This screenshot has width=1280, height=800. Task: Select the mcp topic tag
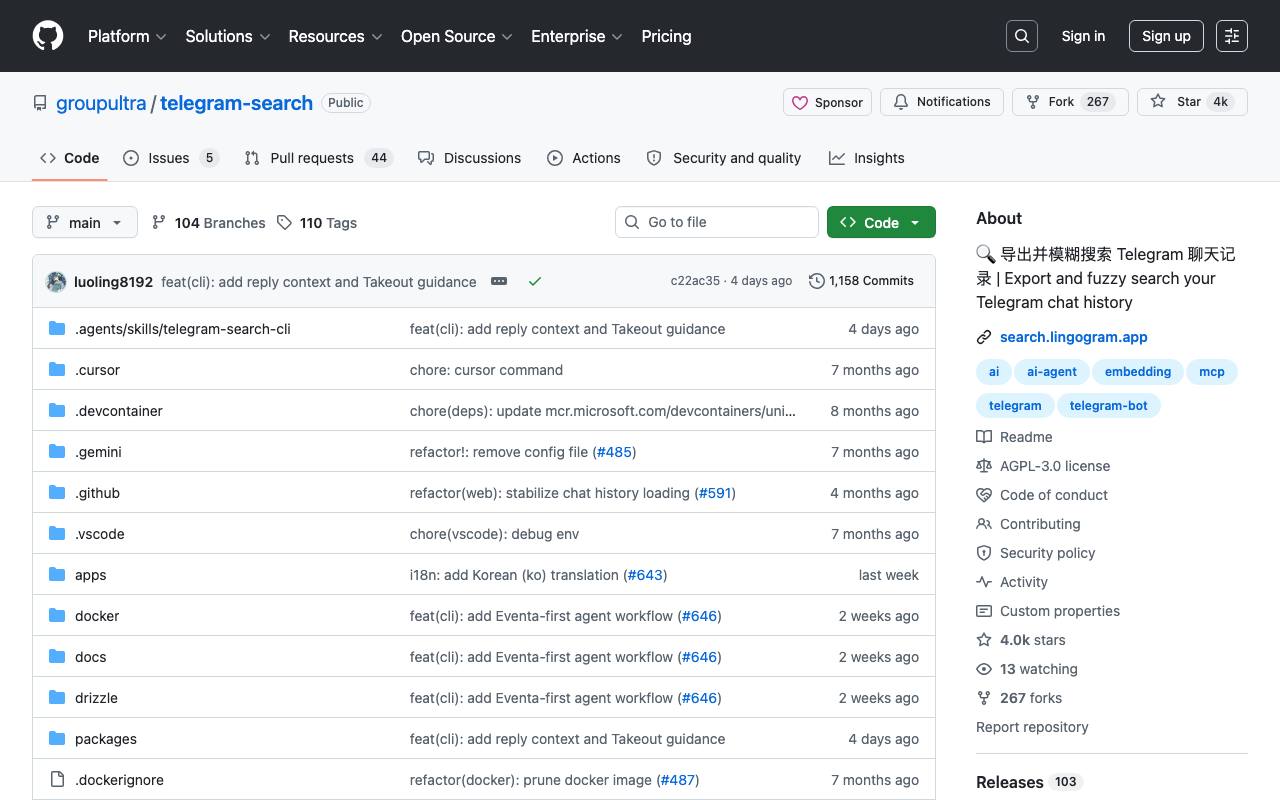click(1212, 371)
